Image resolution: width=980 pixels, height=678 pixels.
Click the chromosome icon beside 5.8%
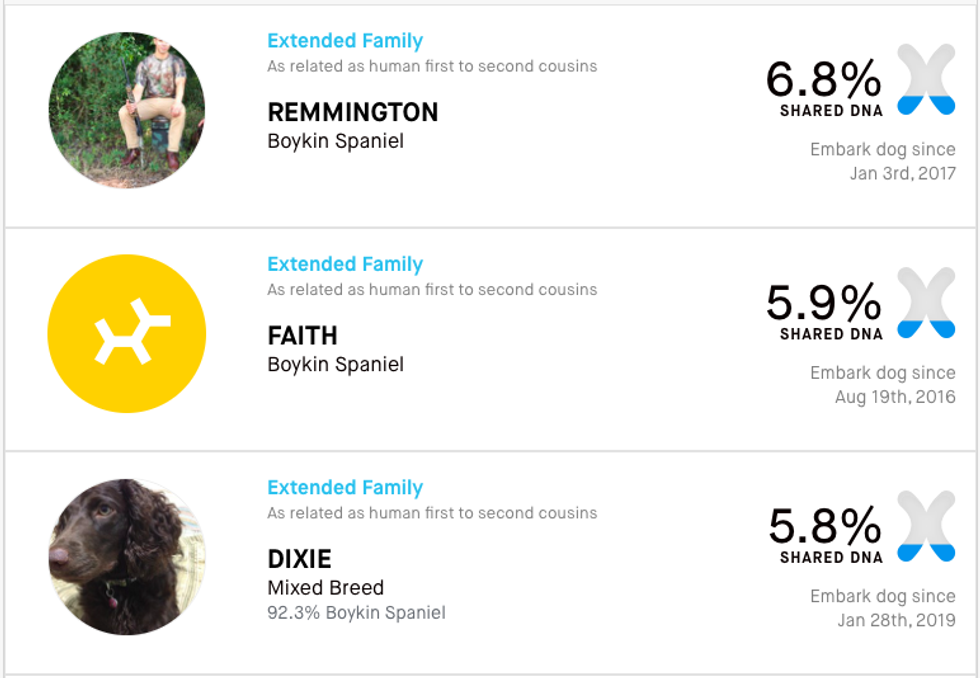(x=925, y=526)
